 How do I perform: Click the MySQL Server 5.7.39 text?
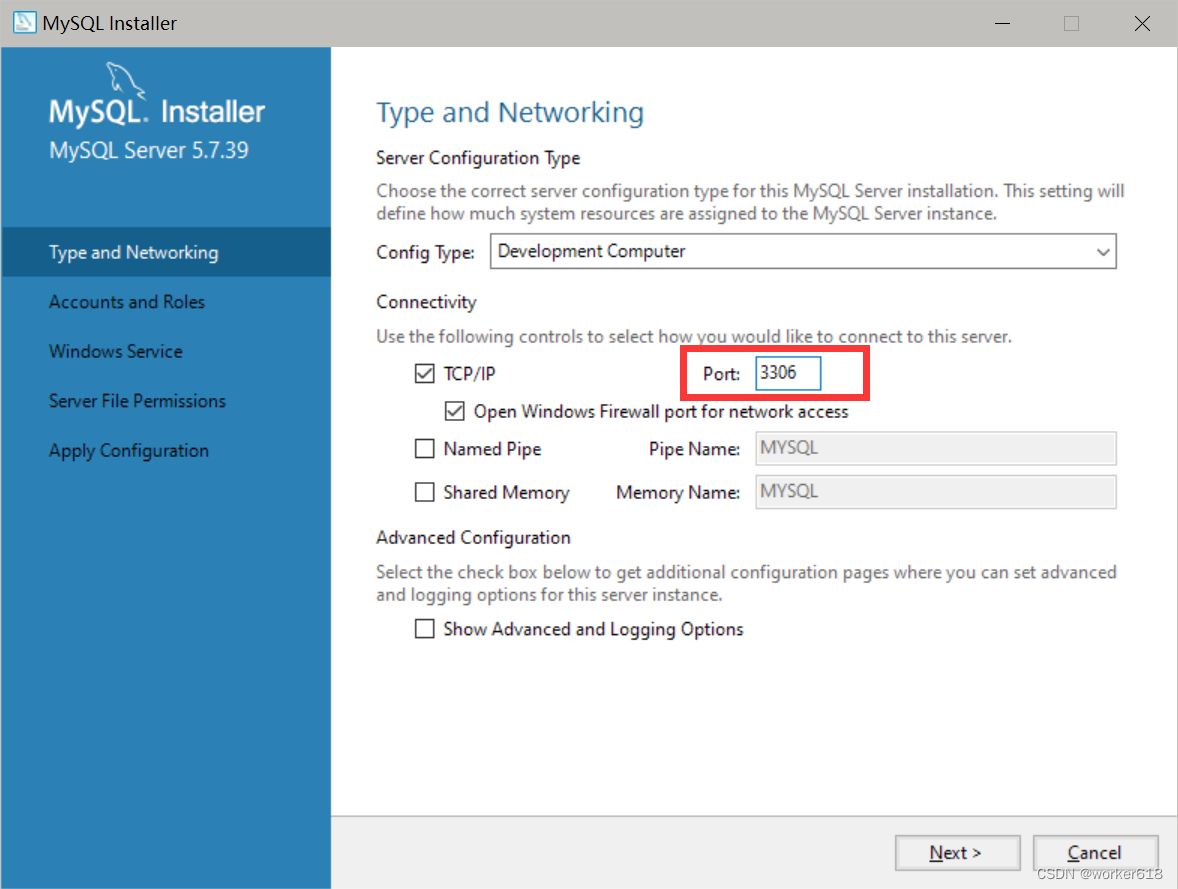[149, 150]
